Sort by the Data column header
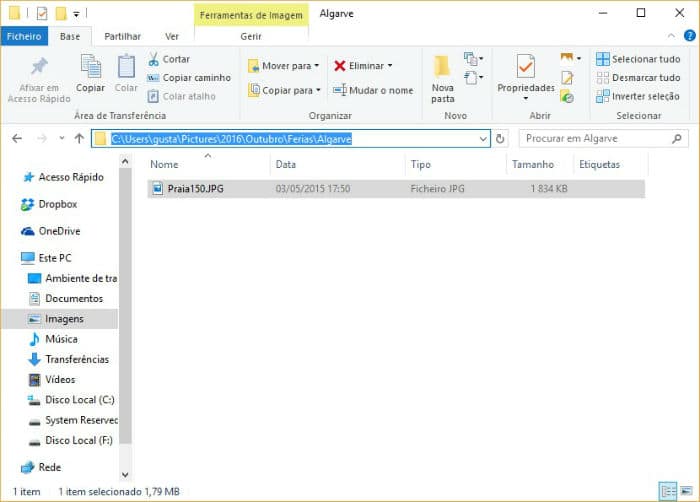The image size is (700, 502). coord(338,164)
